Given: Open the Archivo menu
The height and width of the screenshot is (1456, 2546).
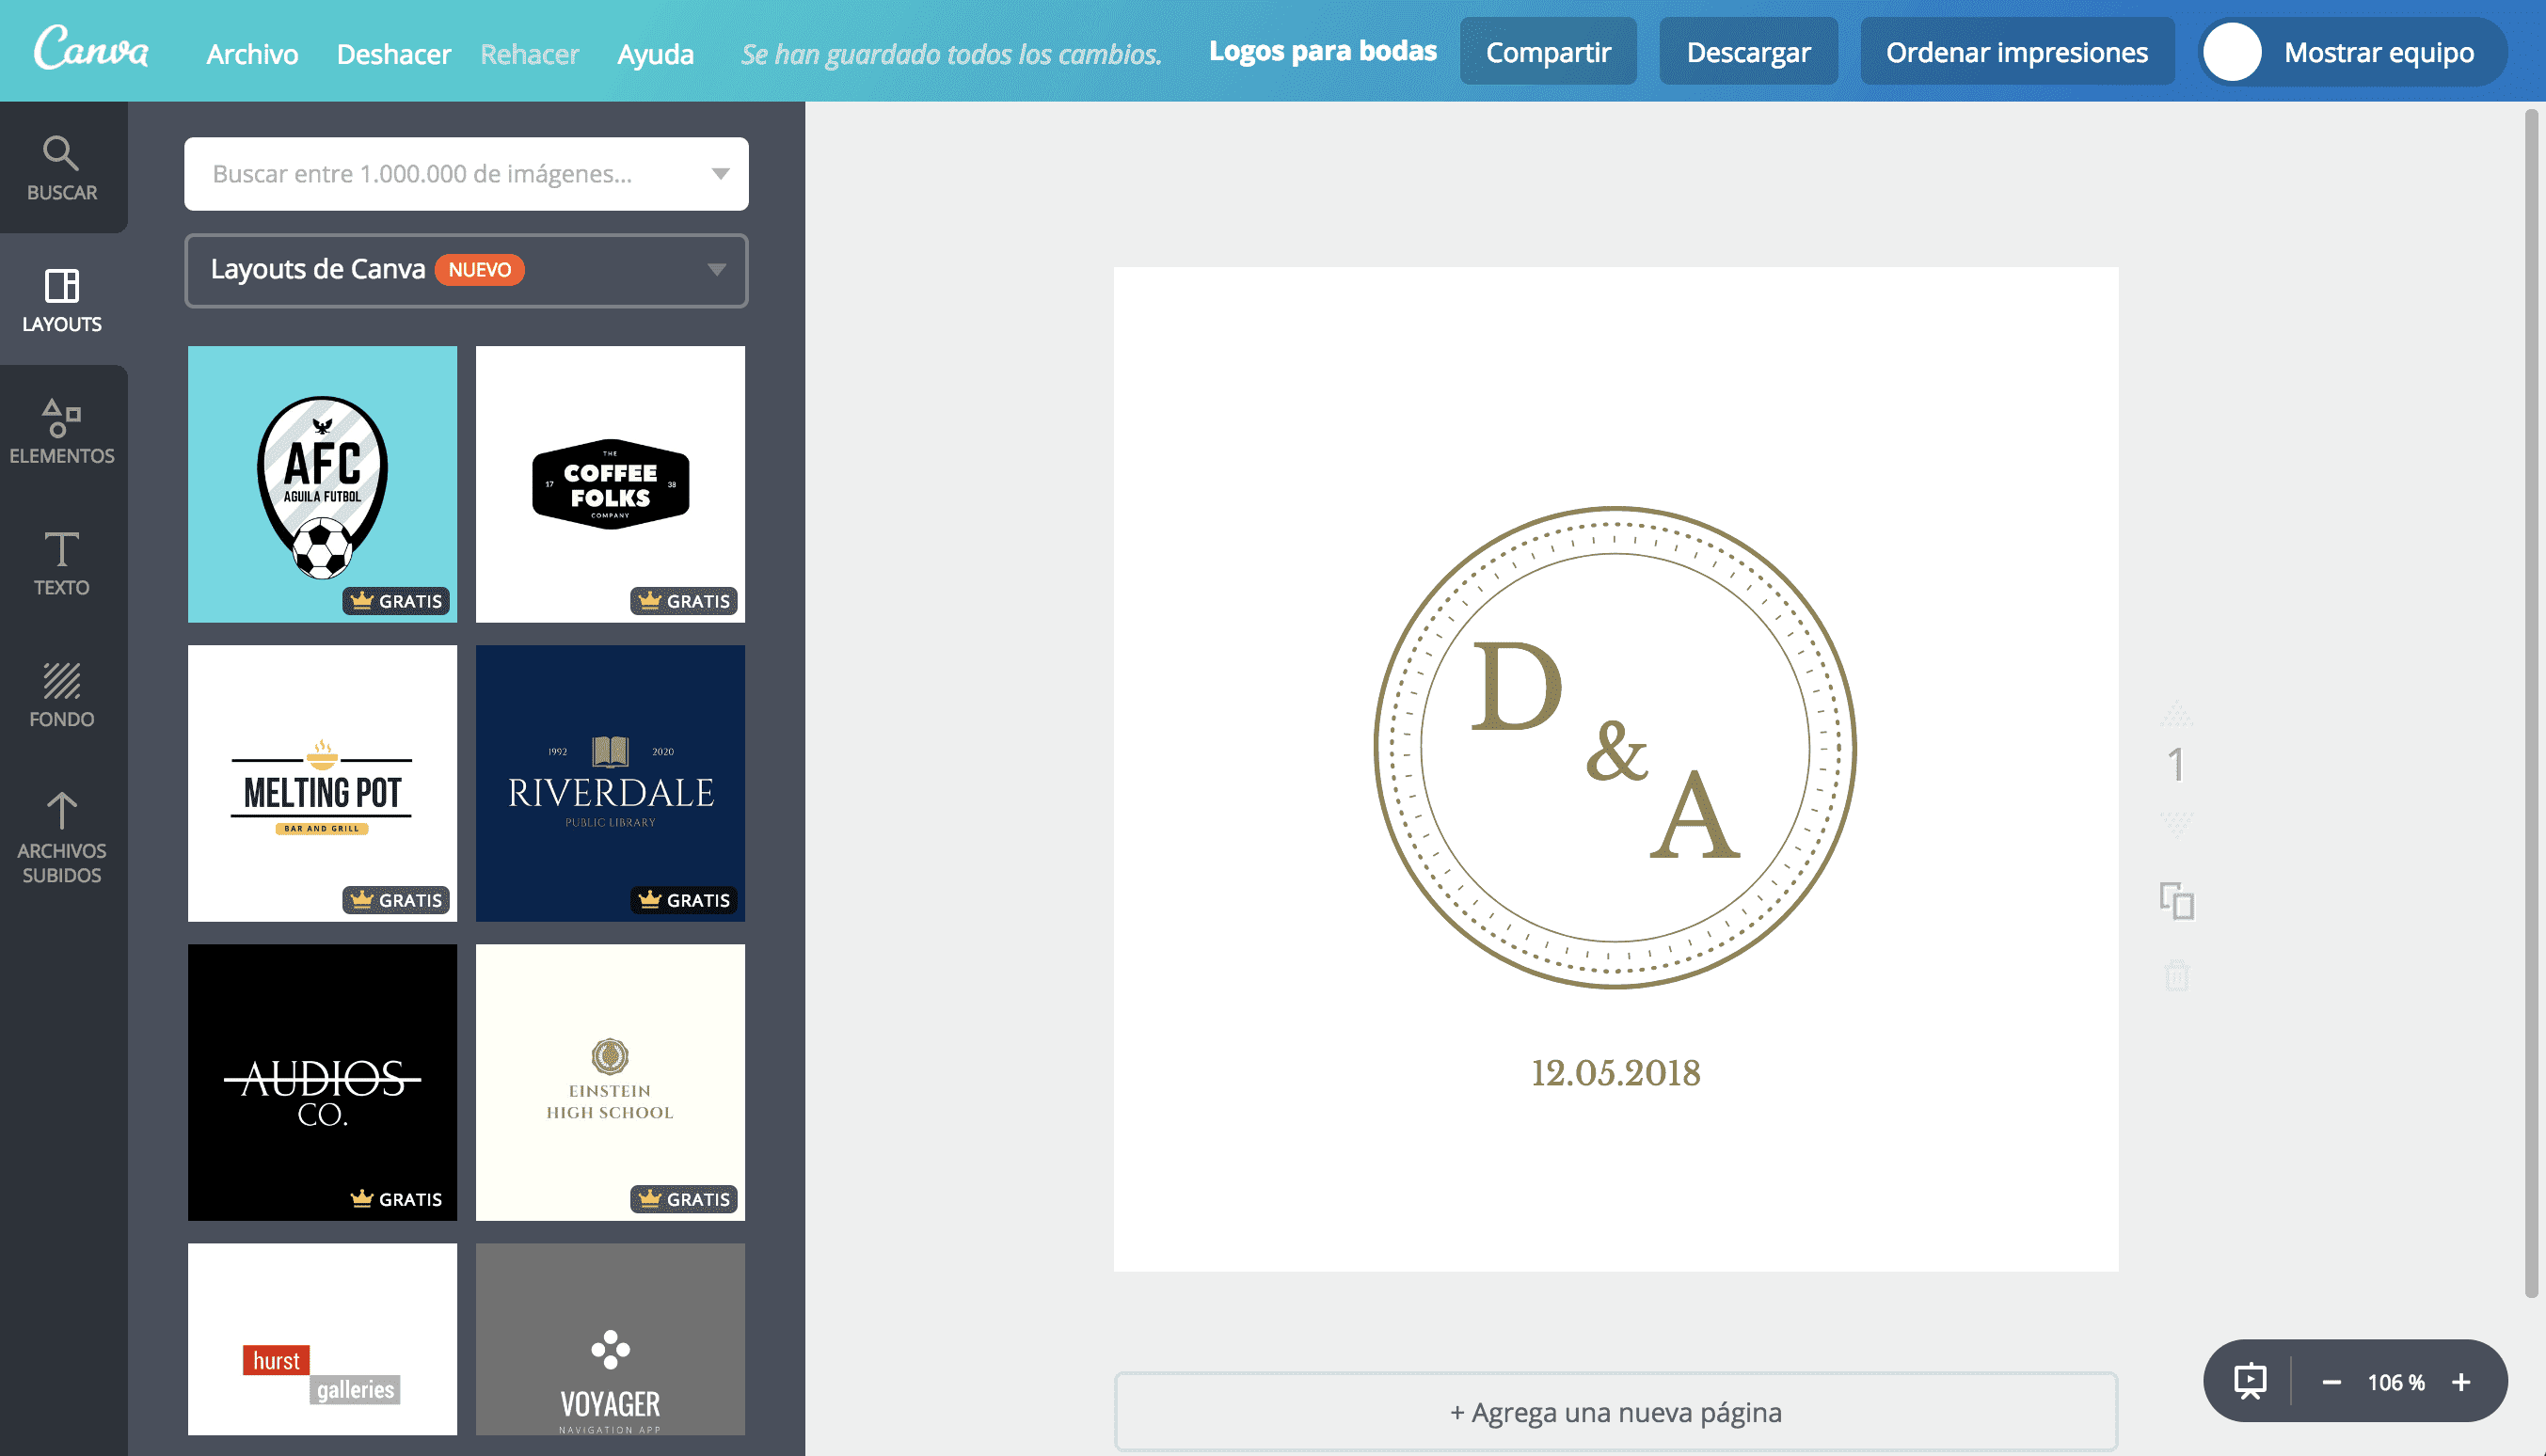Looking at the screenshot, I should pyautogui.click(x=252, y=54).
